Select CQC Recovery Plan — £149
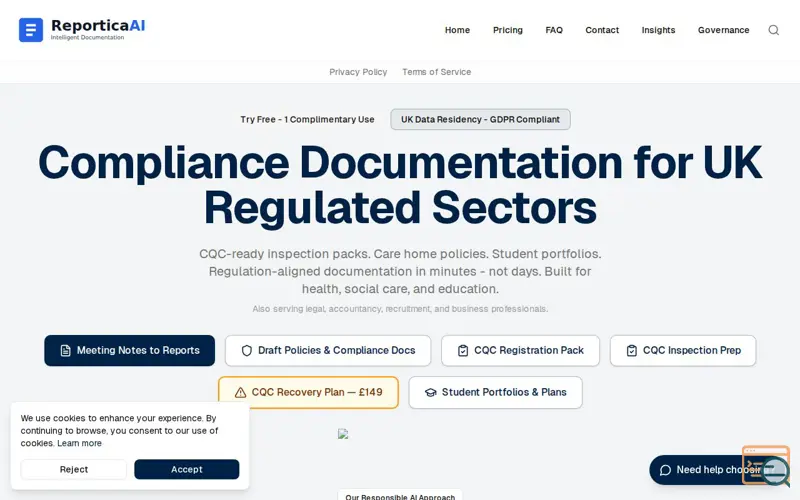800x500 pixels. [x=308, y=392]
